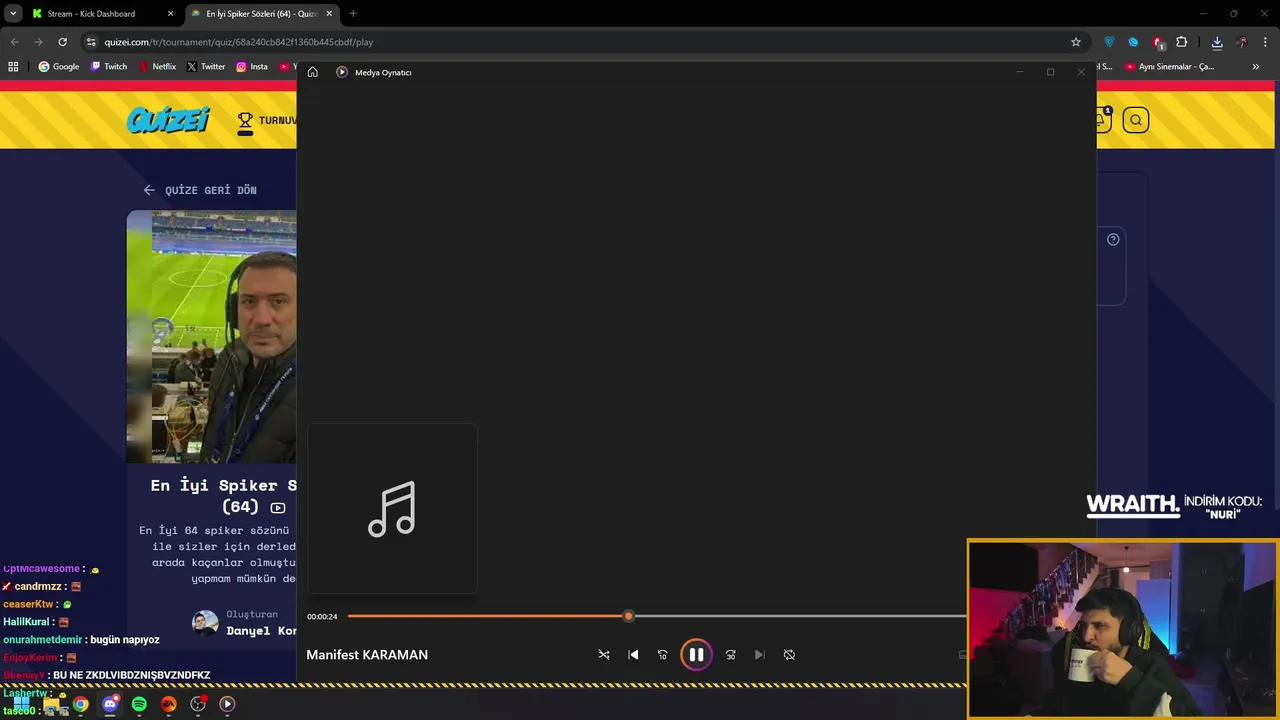Open the Insta bookmark
This screenshot has height=720, width=1280.
252,67
